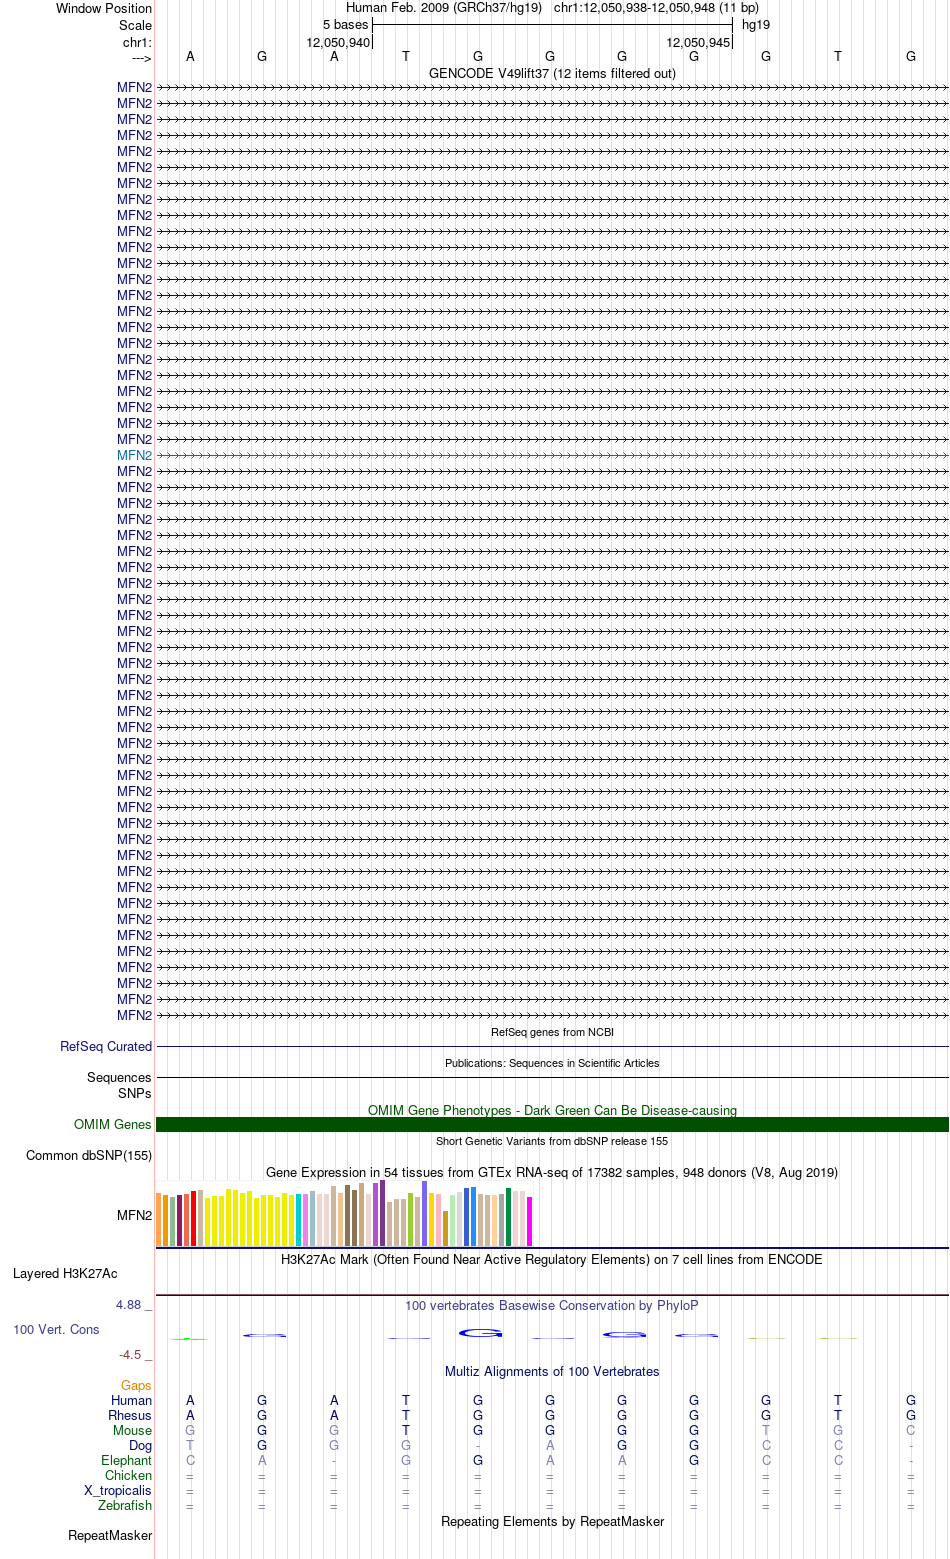Select the Human alignment row label
950x1559 pixels.
pos(131,1400)
